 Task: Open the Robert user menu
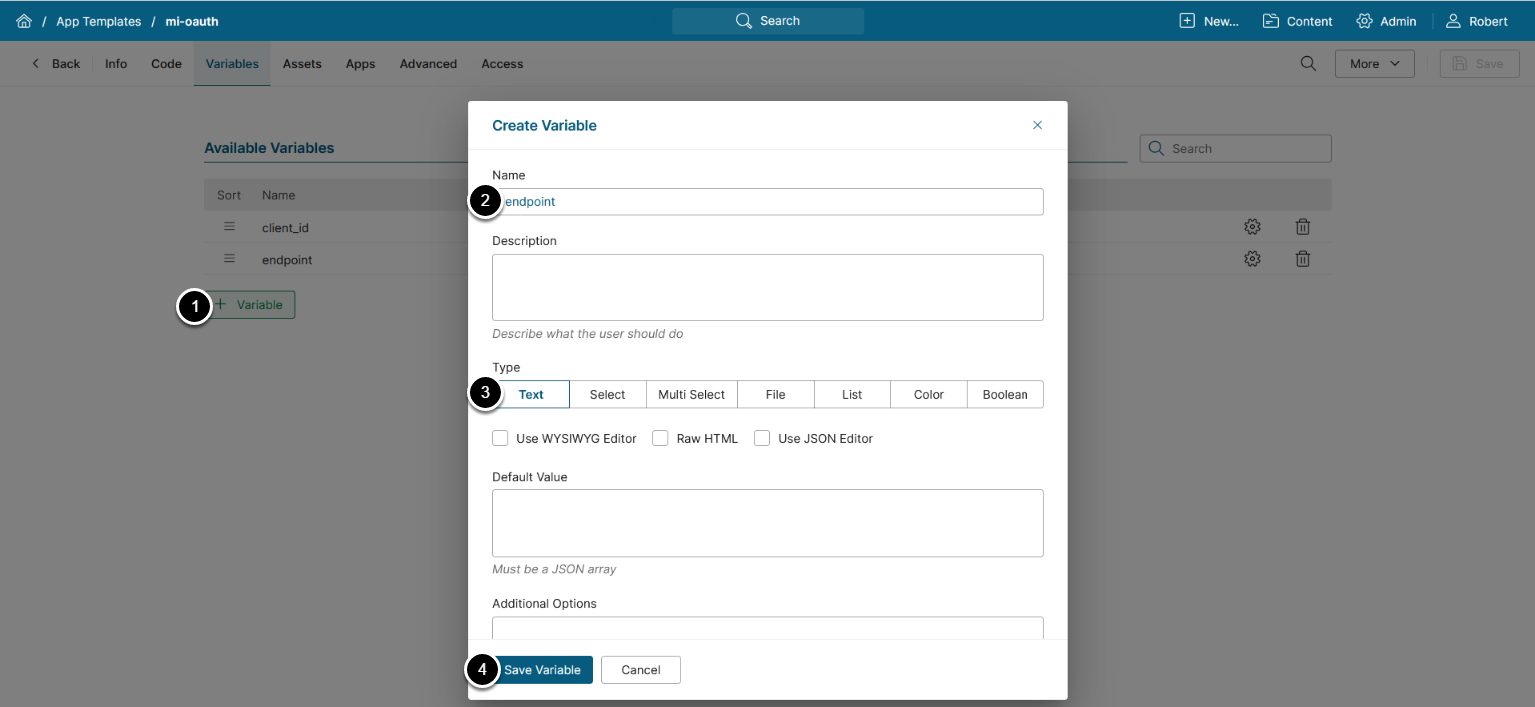pos(1477,21)
